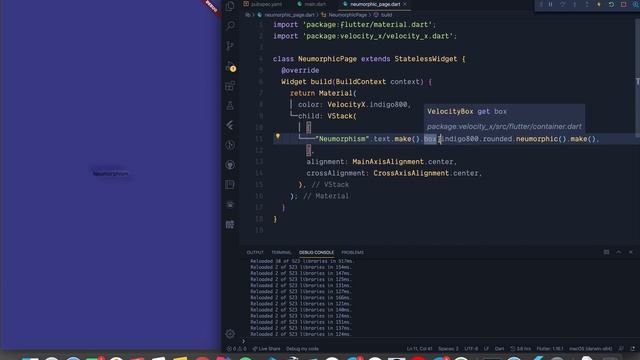Open the Search view in activity bar
This screenshot has height=360, width=640.
[230, 26]
